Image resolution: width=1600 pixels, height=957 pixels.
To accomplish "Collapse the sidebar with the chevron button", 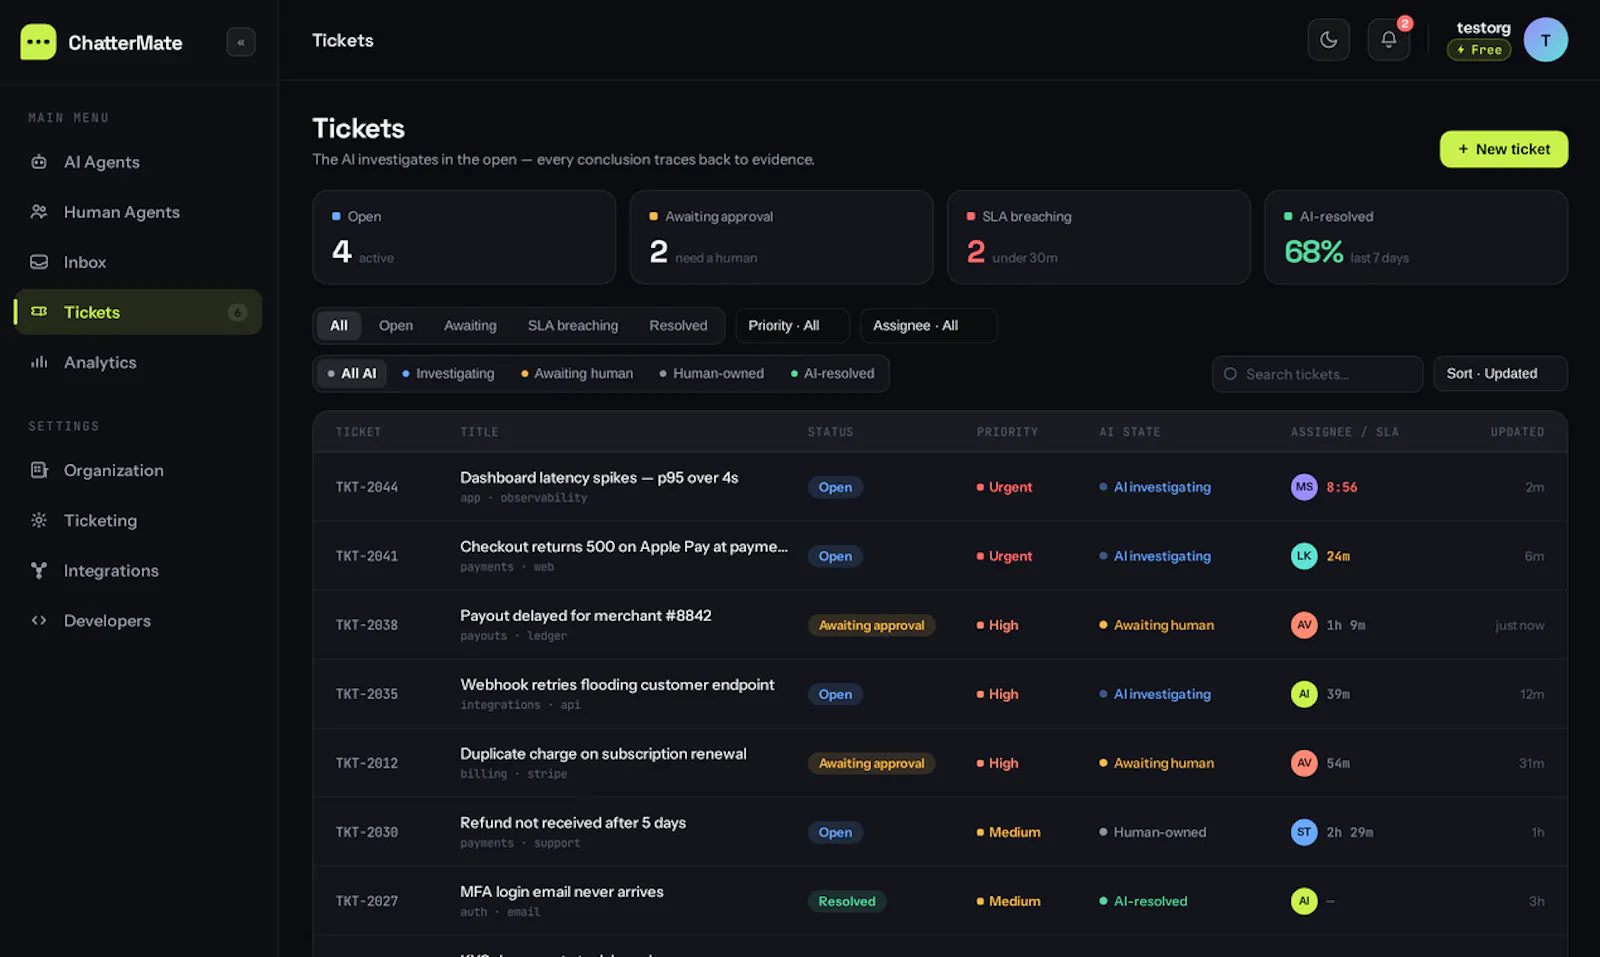I will (x=241, y=42).
